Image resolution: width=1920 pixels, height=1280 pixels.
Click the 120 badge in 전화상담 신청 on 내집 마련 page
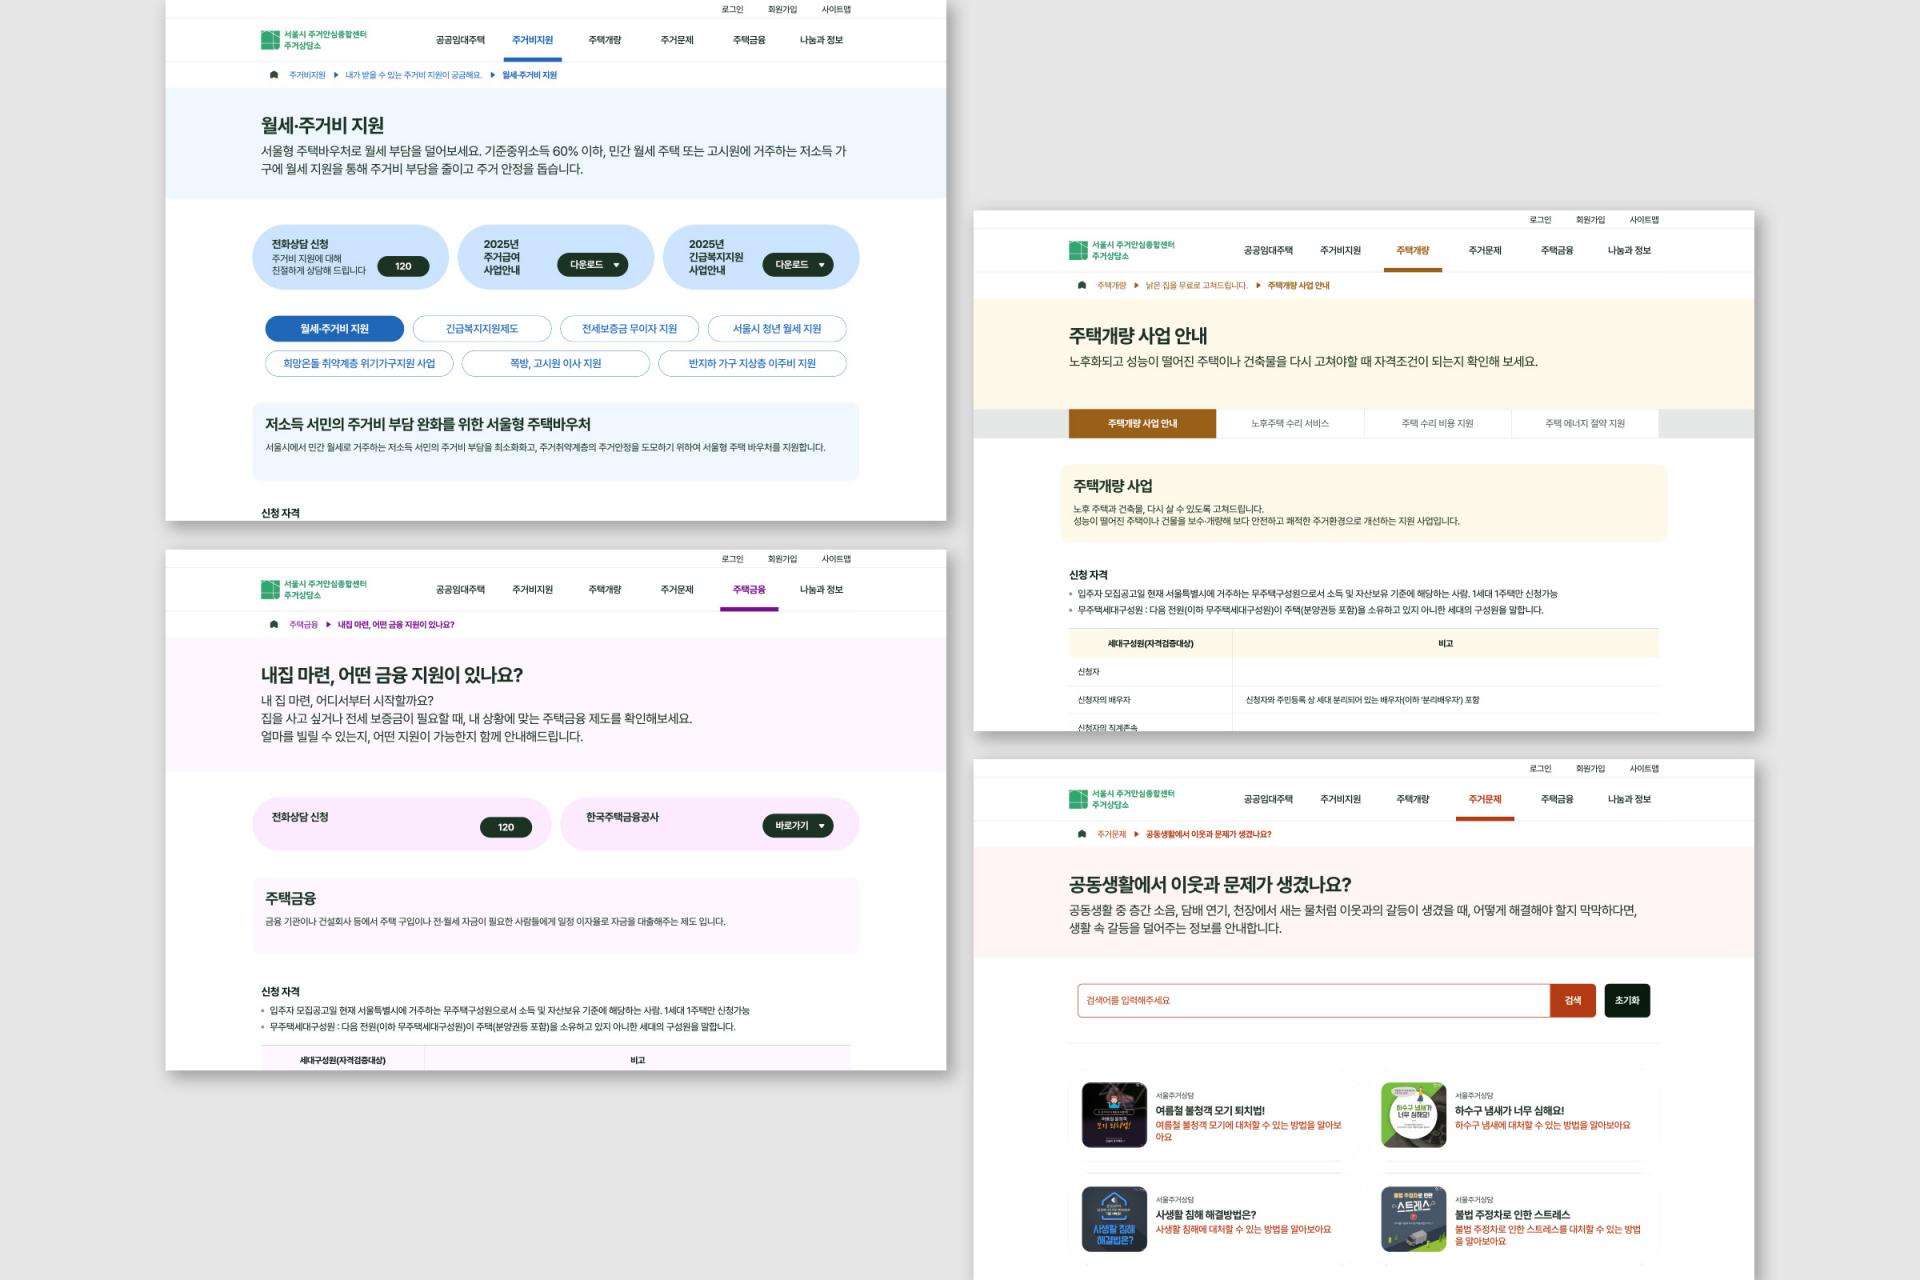pos(506,827)
